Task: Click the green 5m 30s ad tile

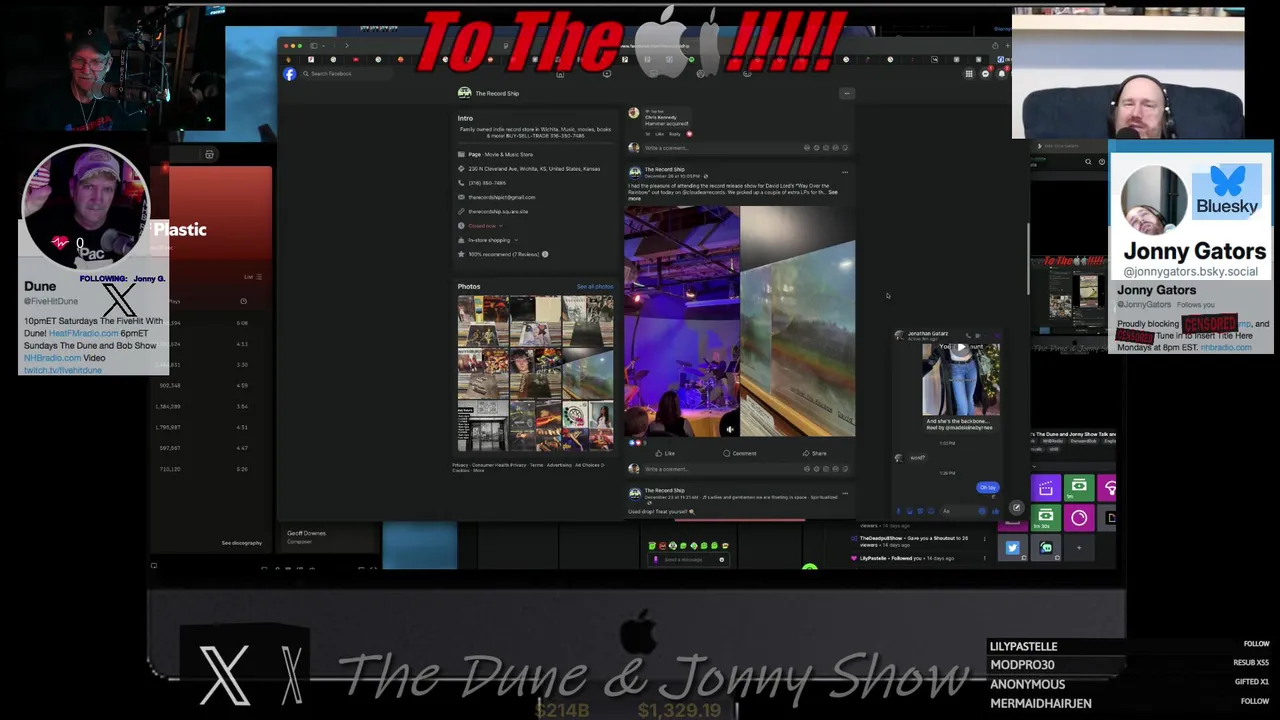Action: [x=1045, y=518]
